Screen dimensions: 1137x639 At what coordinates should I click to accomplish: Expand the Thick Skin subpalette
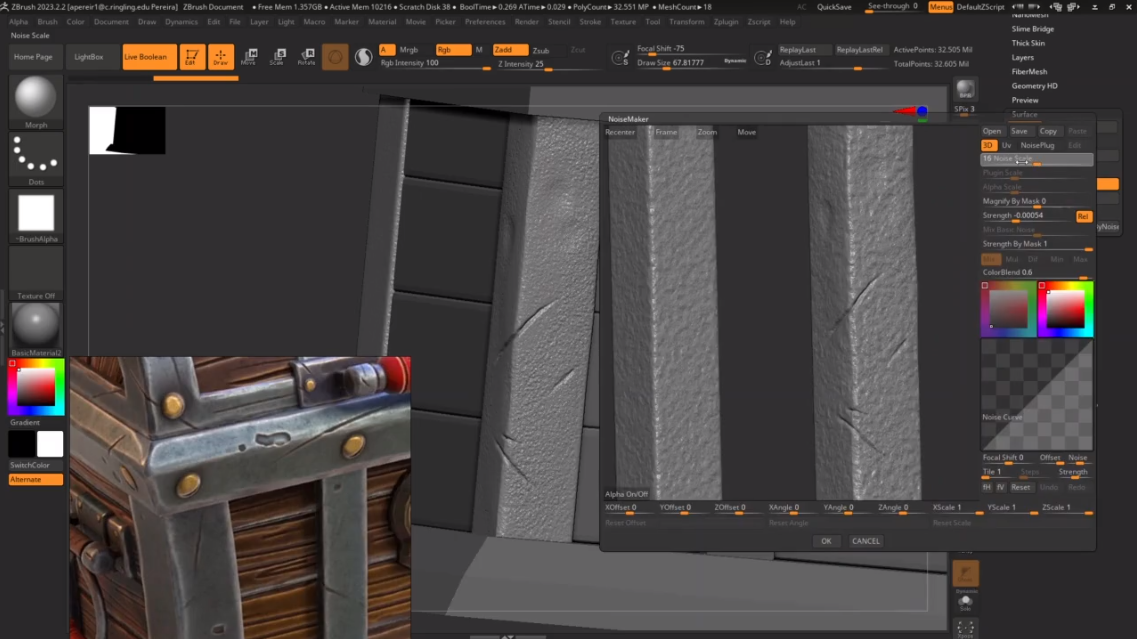pyautogui.click(x=1028, y=43)
